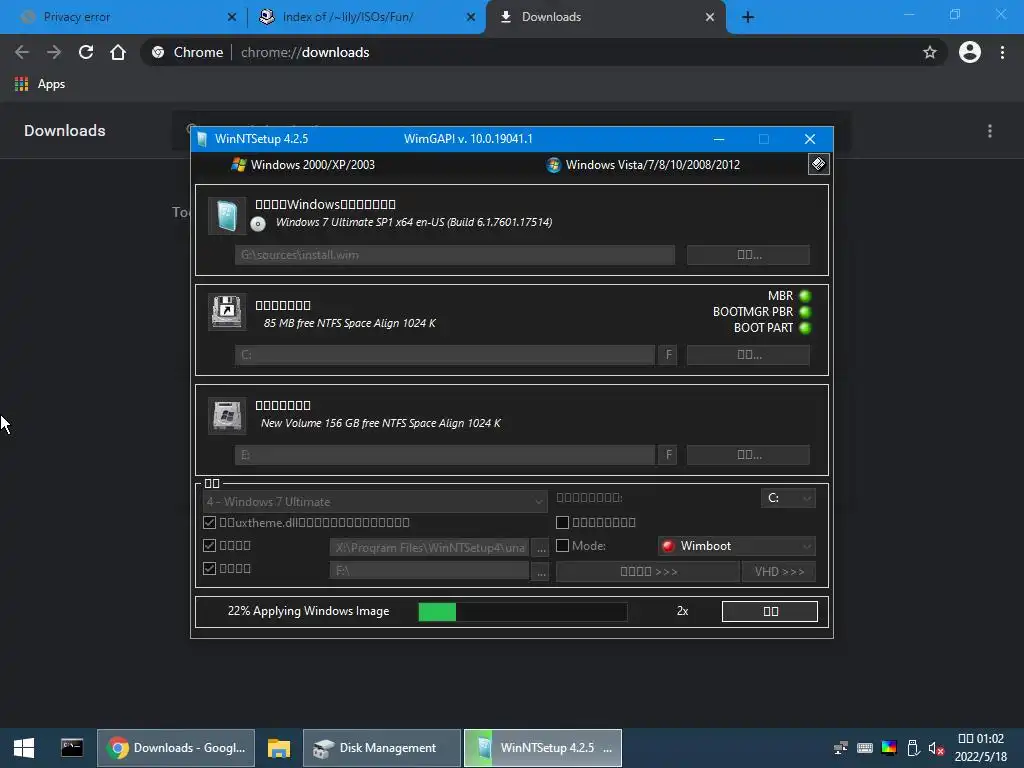Click the boot drive floppy icon

(x=227, y=312)
